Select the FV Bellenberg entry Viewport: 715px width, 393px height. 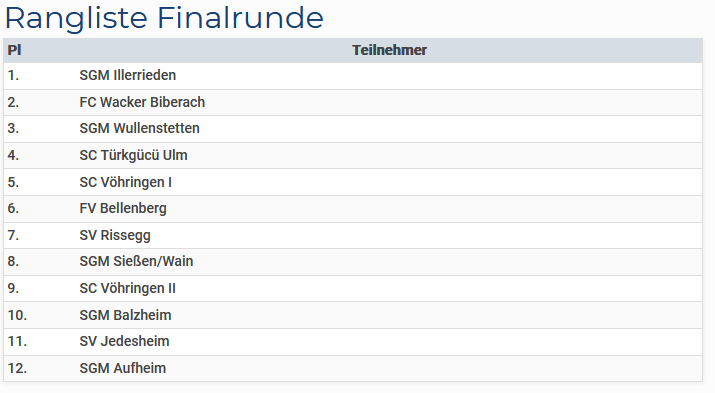pyautogui.click(x=123, y=208)
